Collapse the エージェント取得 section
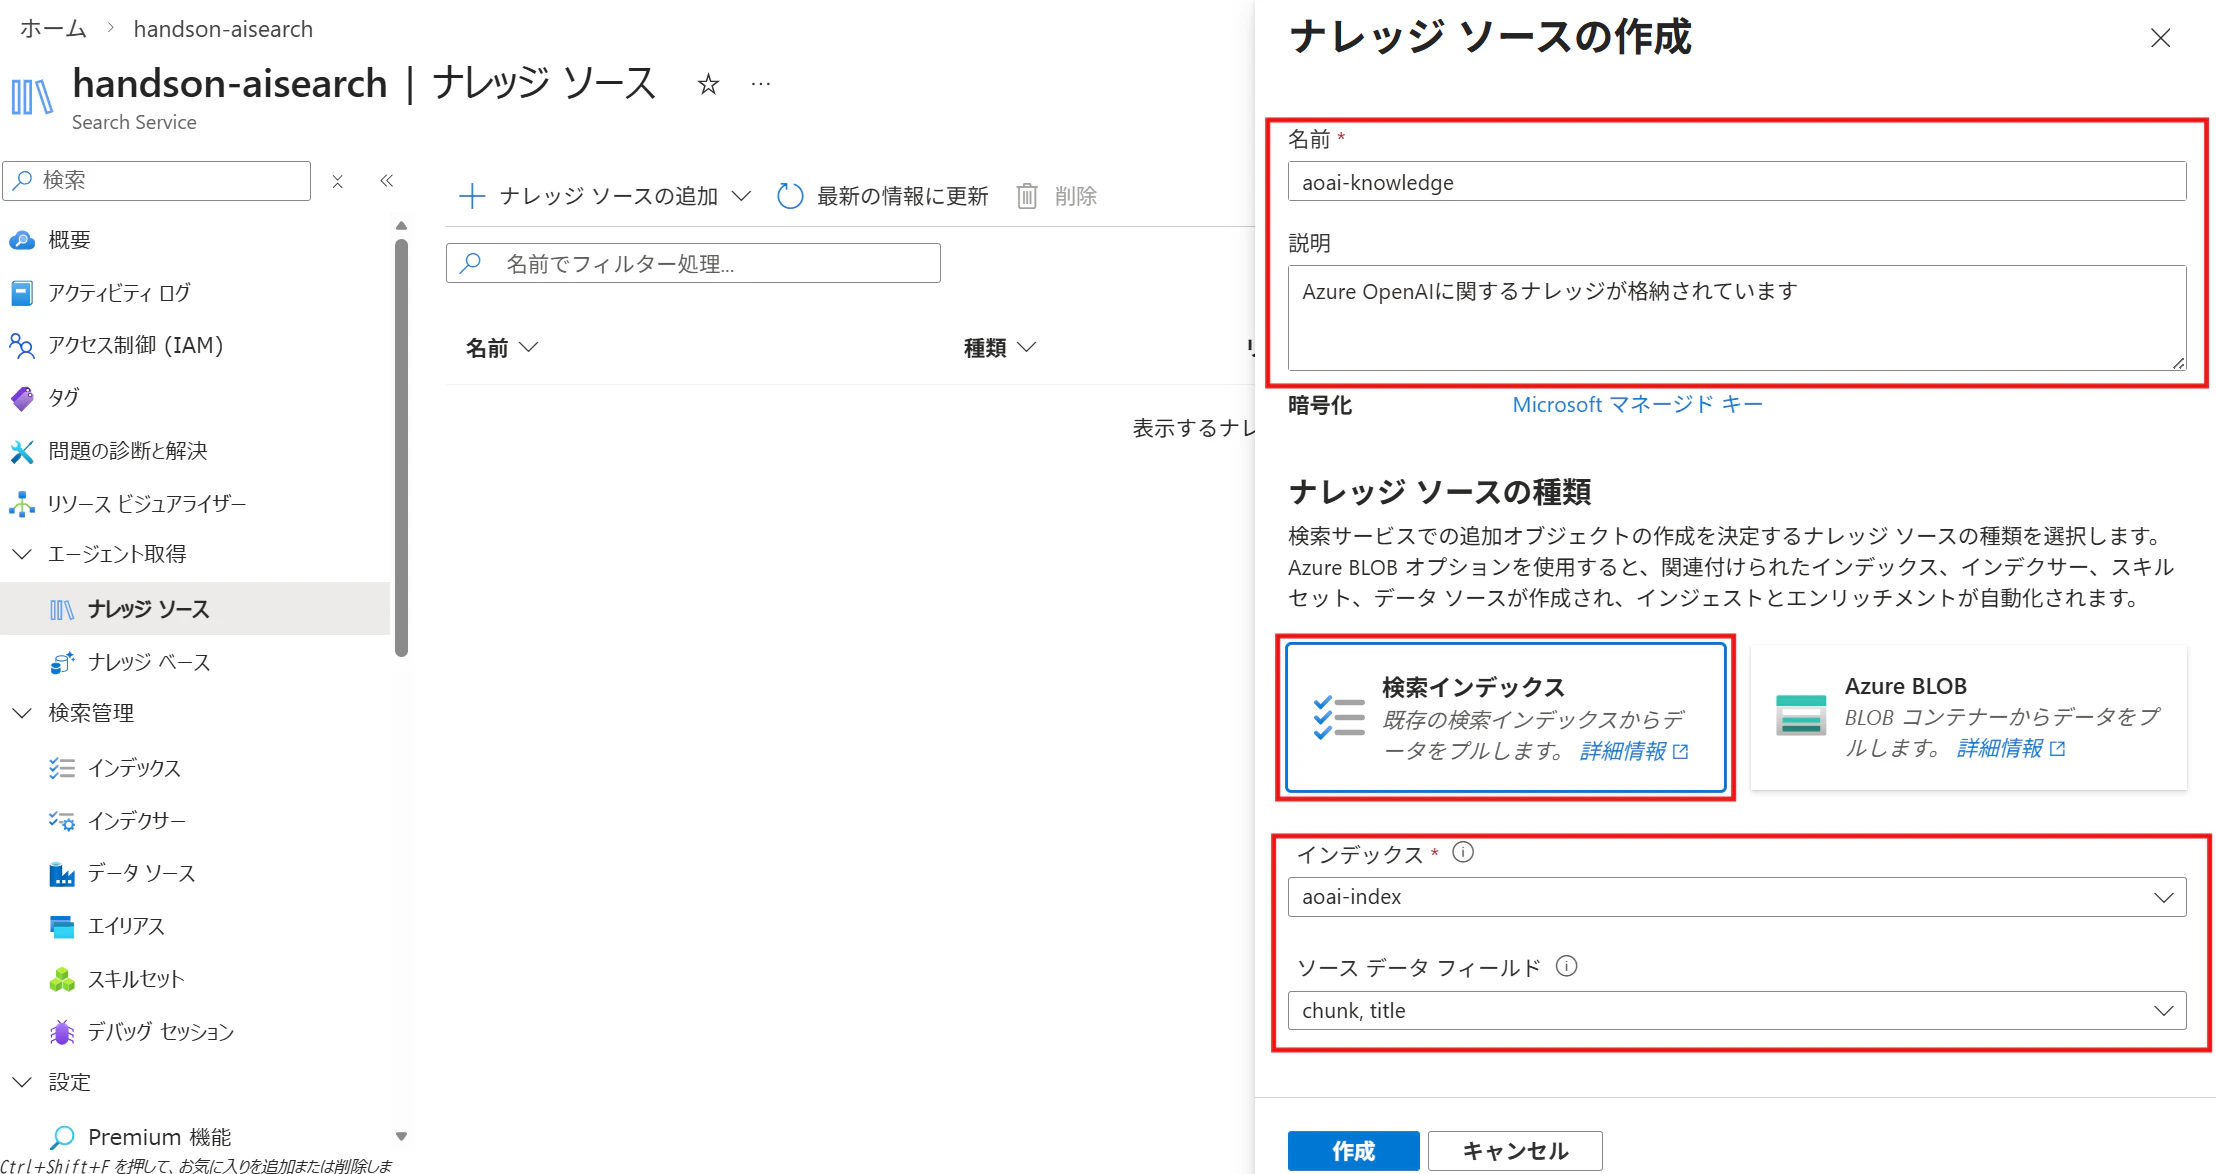 tap(22, 554)
